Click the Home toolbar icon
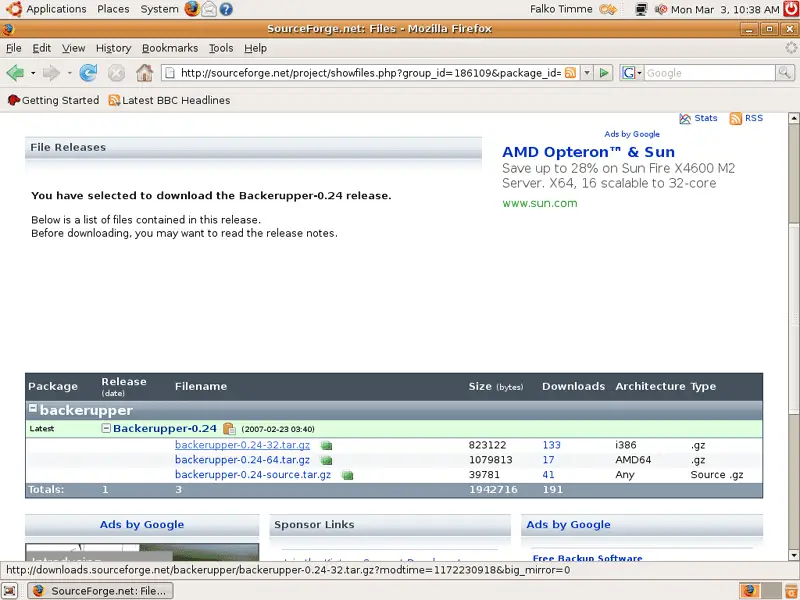 [x=144, y=73]
